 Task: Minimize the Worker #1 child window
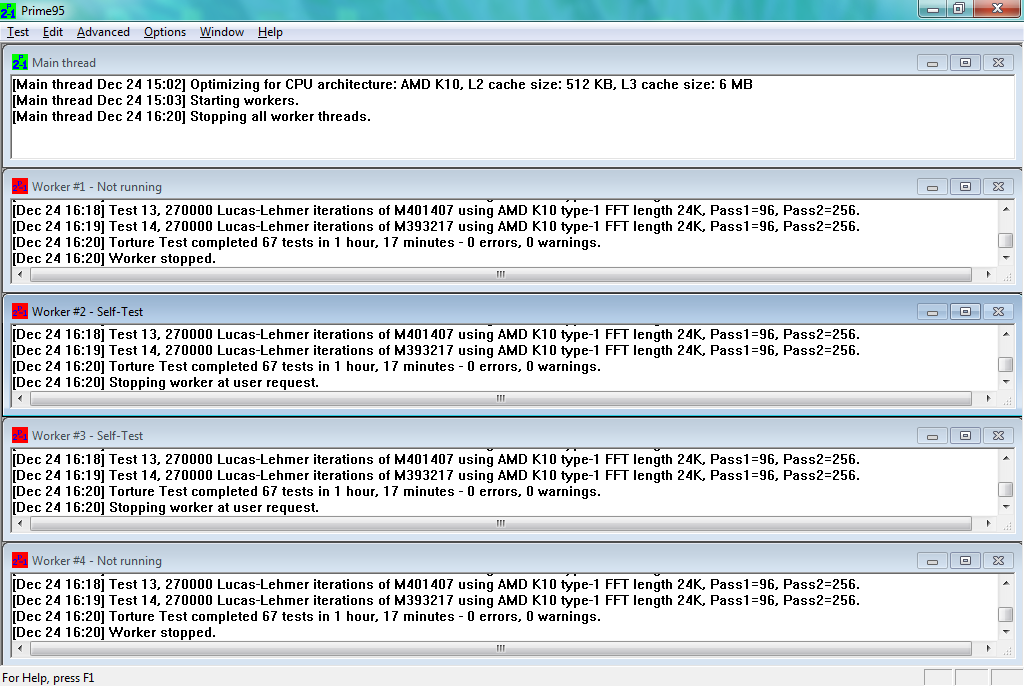point(932,187)
